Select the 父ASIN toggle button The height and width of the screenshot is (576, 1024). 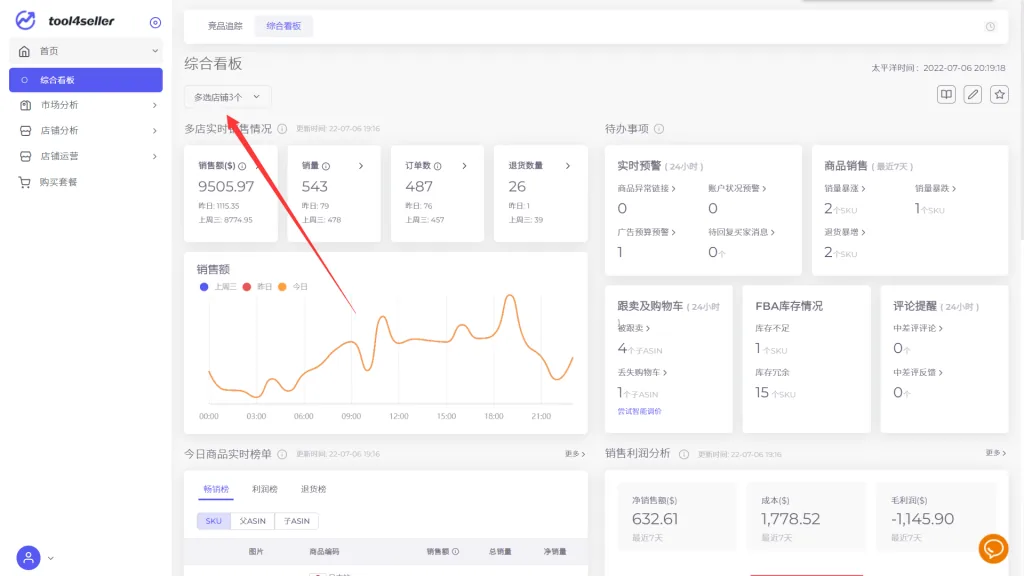[x=252, y=520]
